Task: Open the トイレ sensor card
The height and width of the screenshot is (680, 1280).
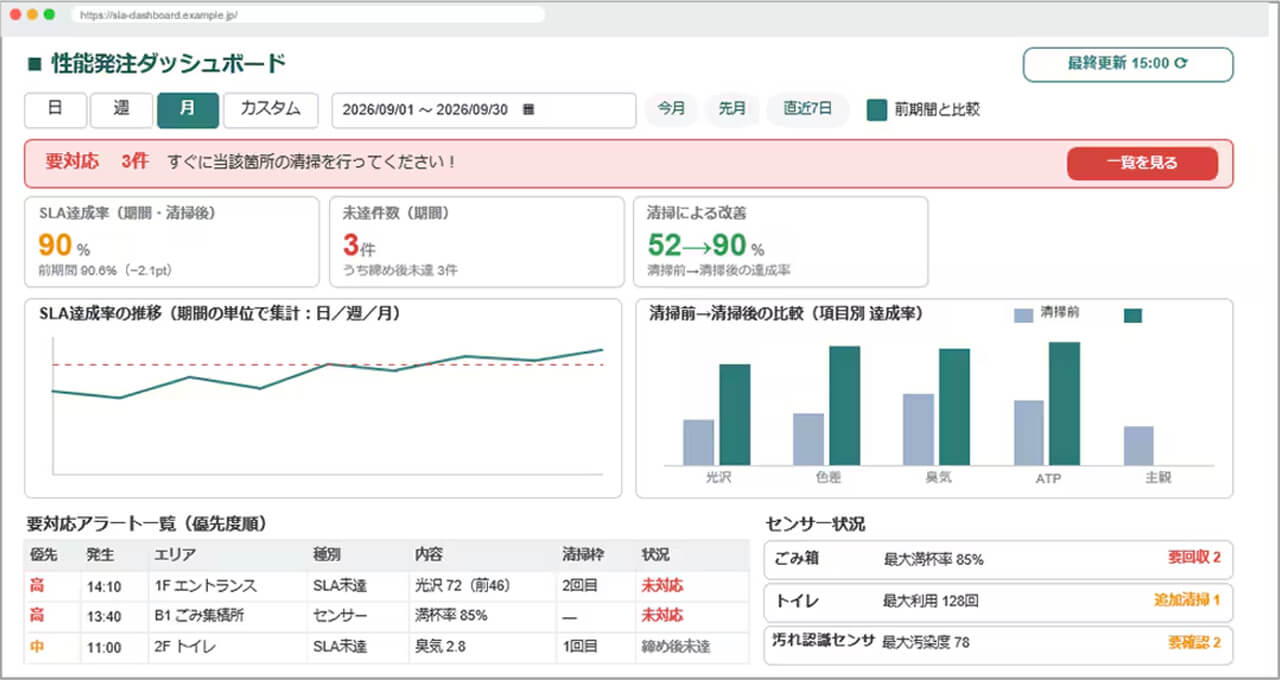Action: coord(998,601)
